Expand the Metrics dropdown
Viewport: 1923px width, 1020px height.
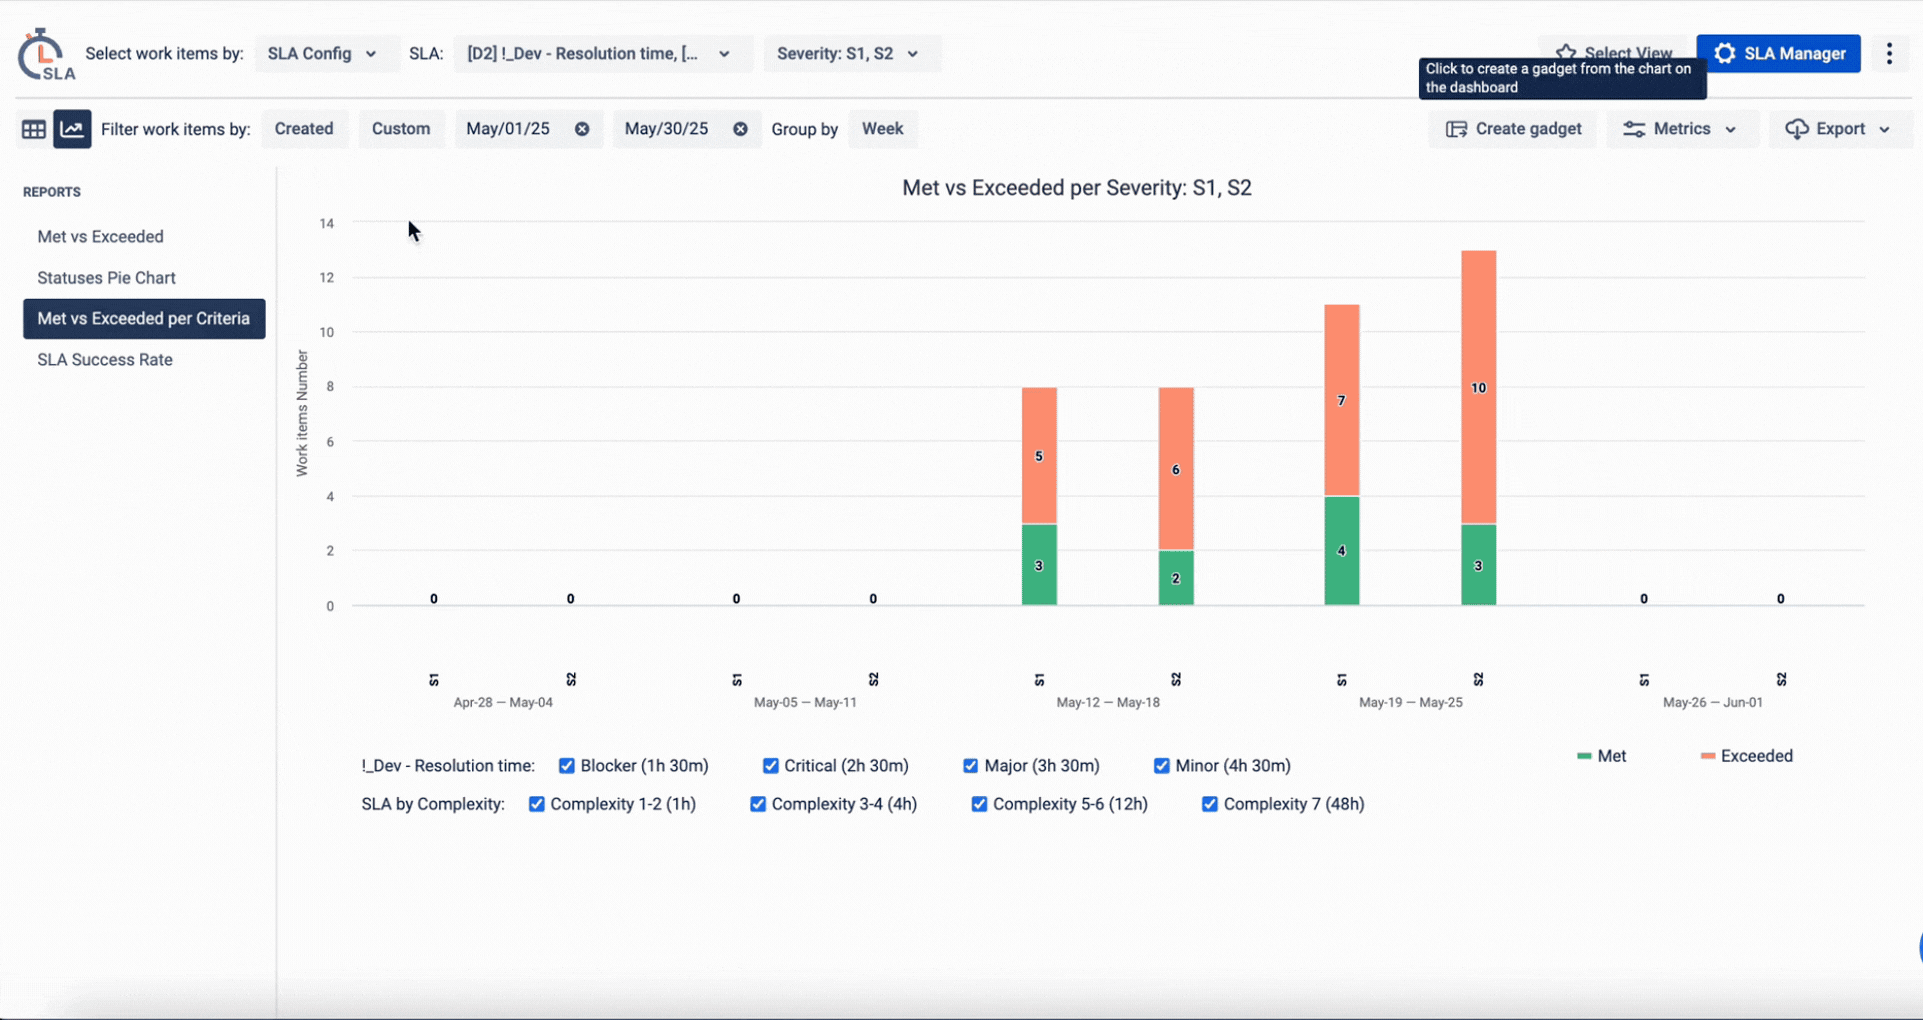tap(1680, 129)
